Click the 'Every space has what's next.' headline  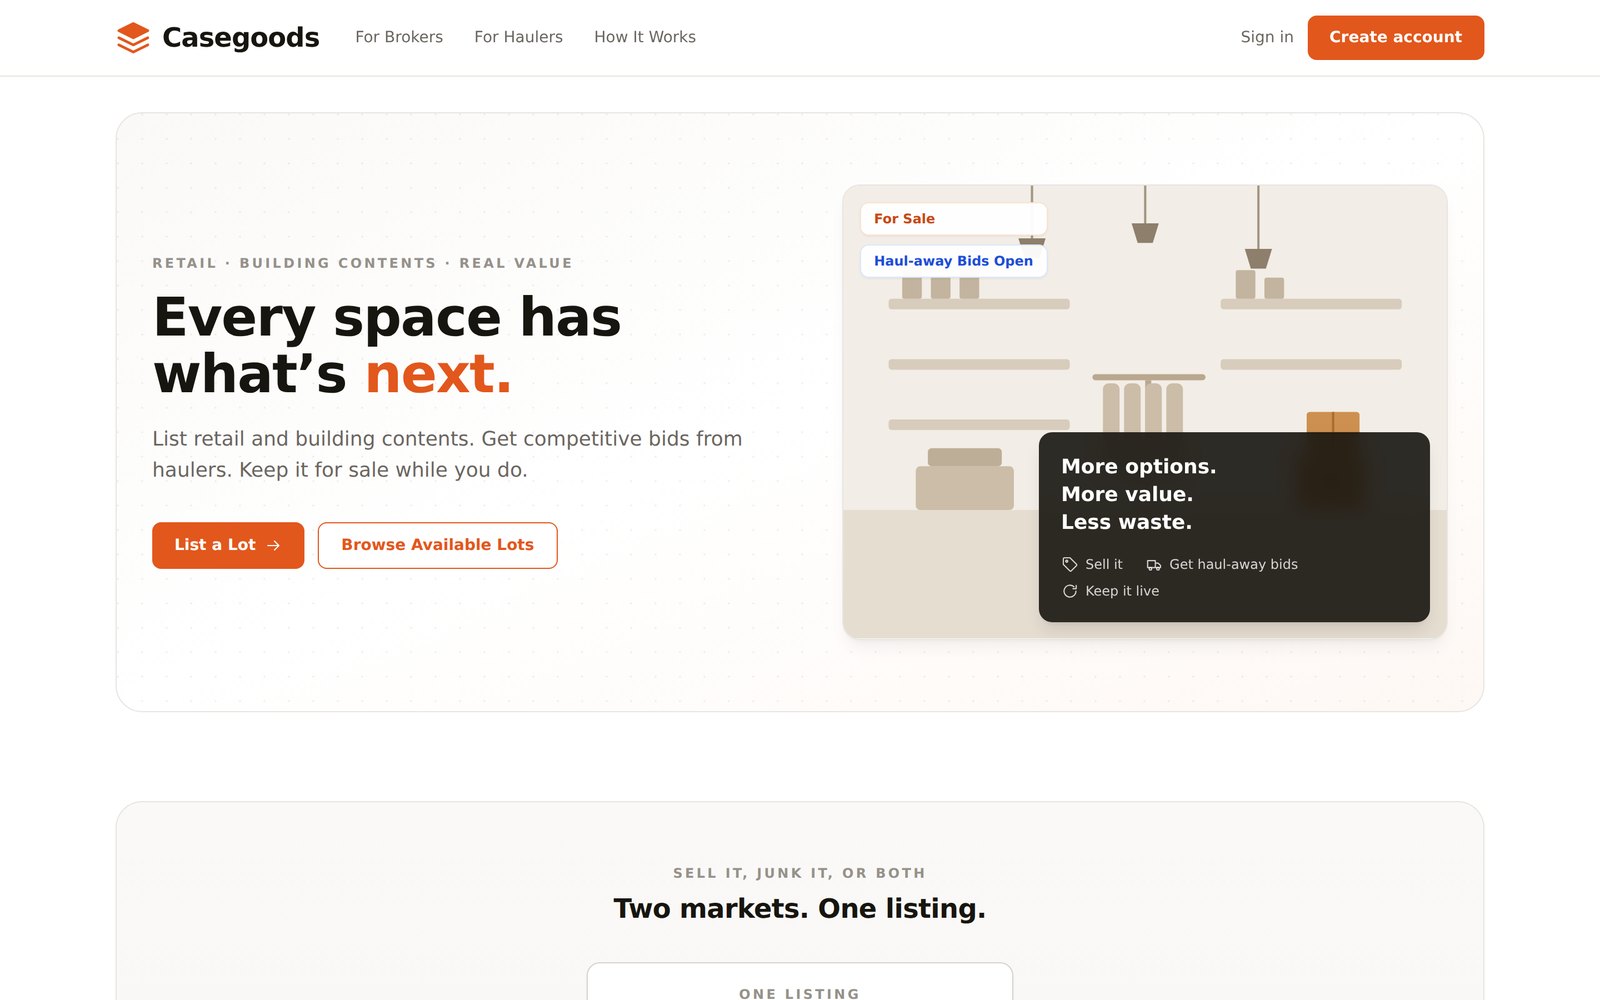pos(387,345)
